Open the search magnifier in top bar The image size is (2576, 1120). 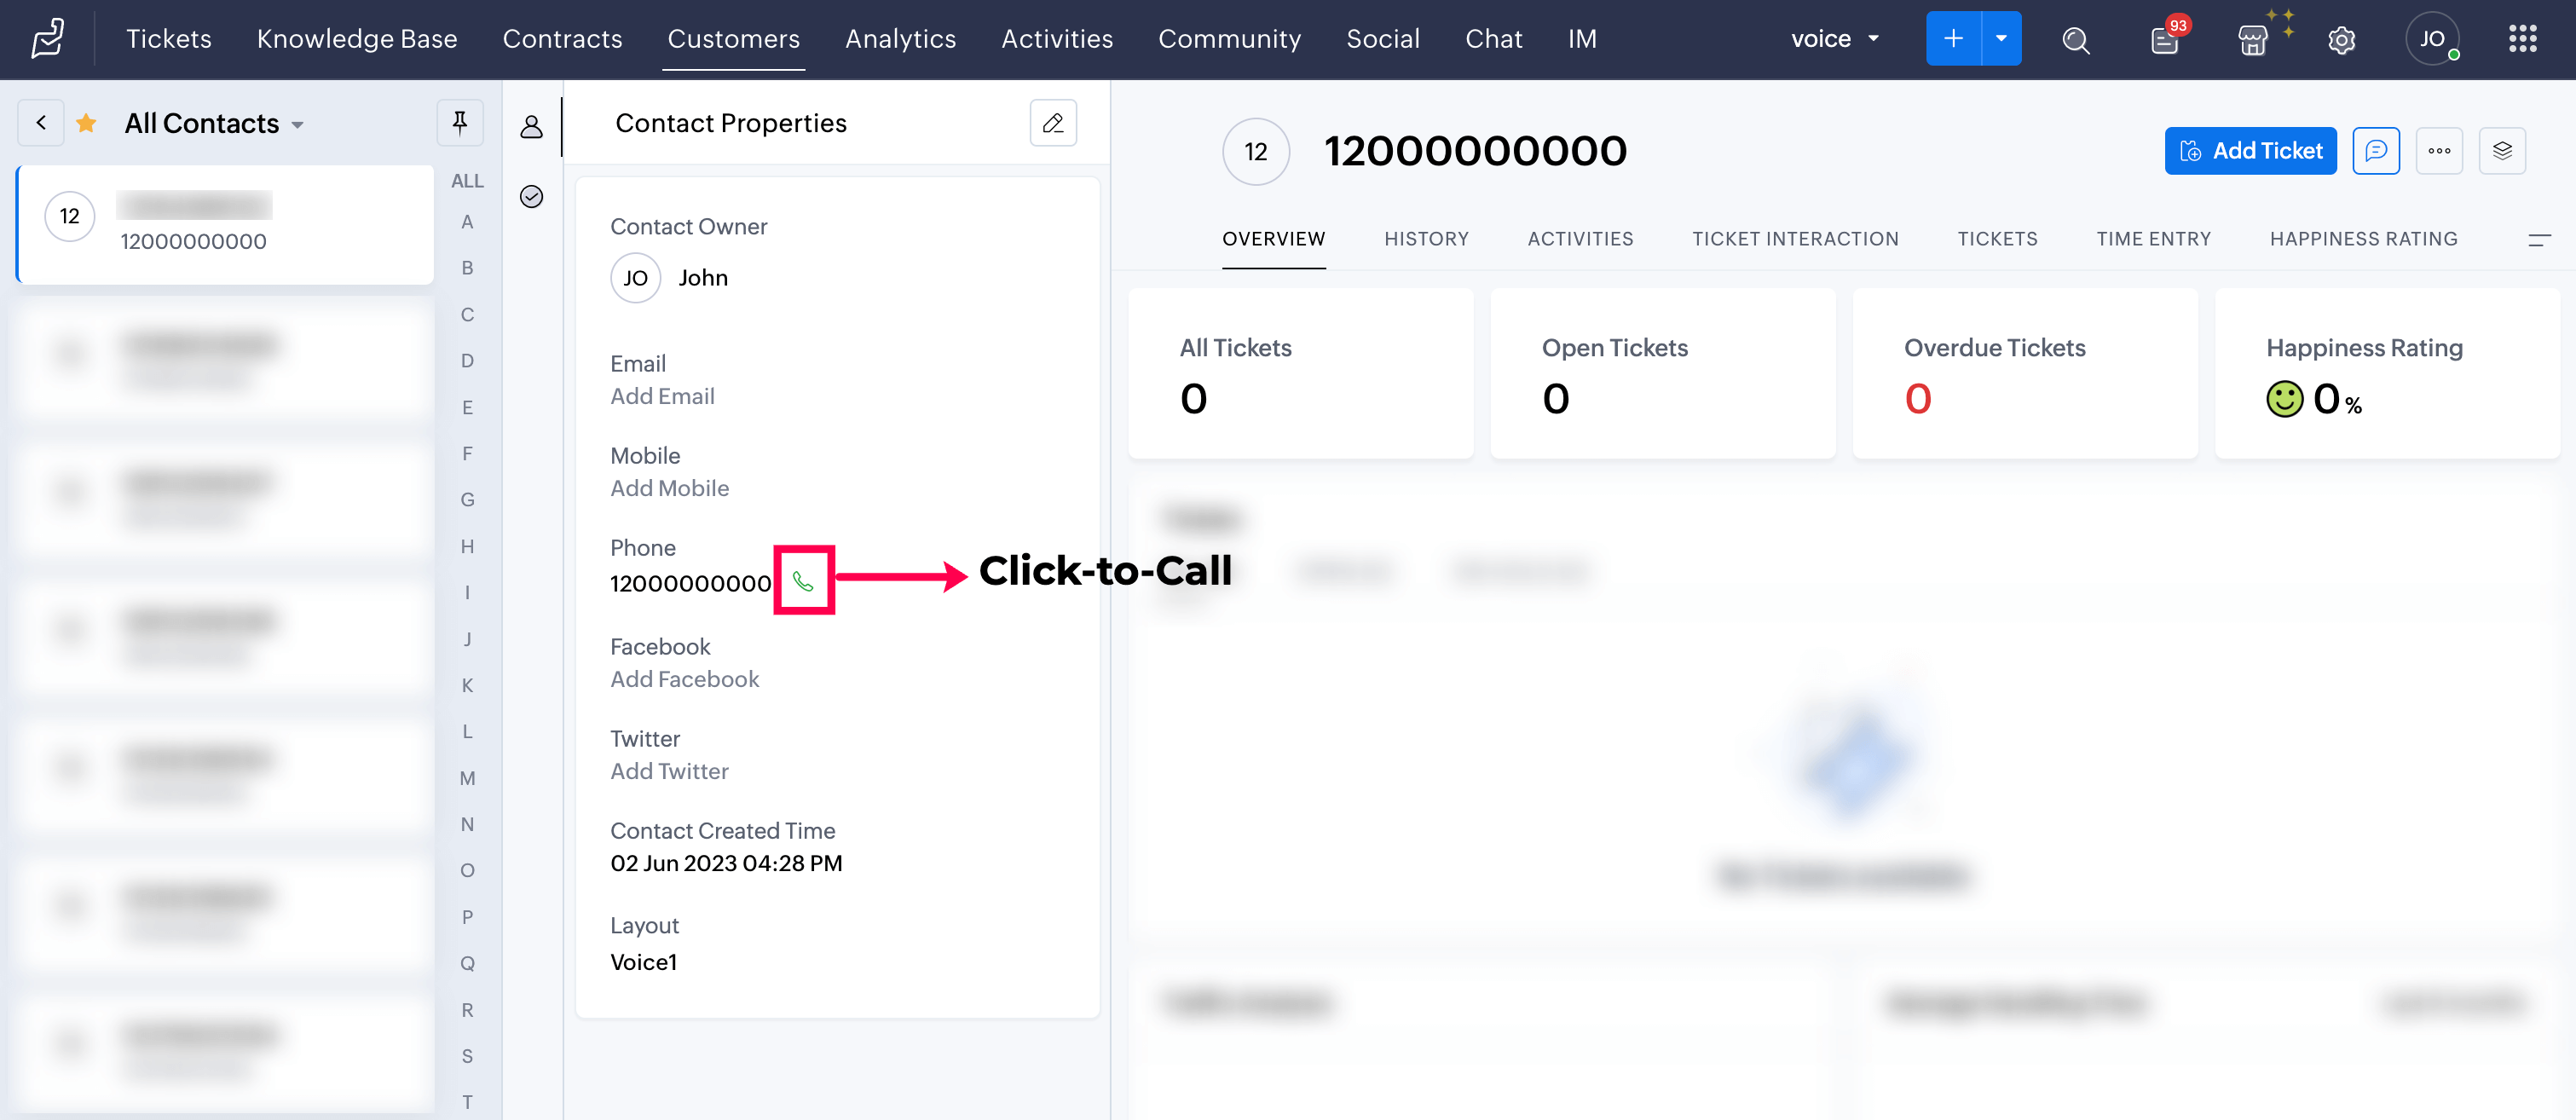(x=2075, y=40)
